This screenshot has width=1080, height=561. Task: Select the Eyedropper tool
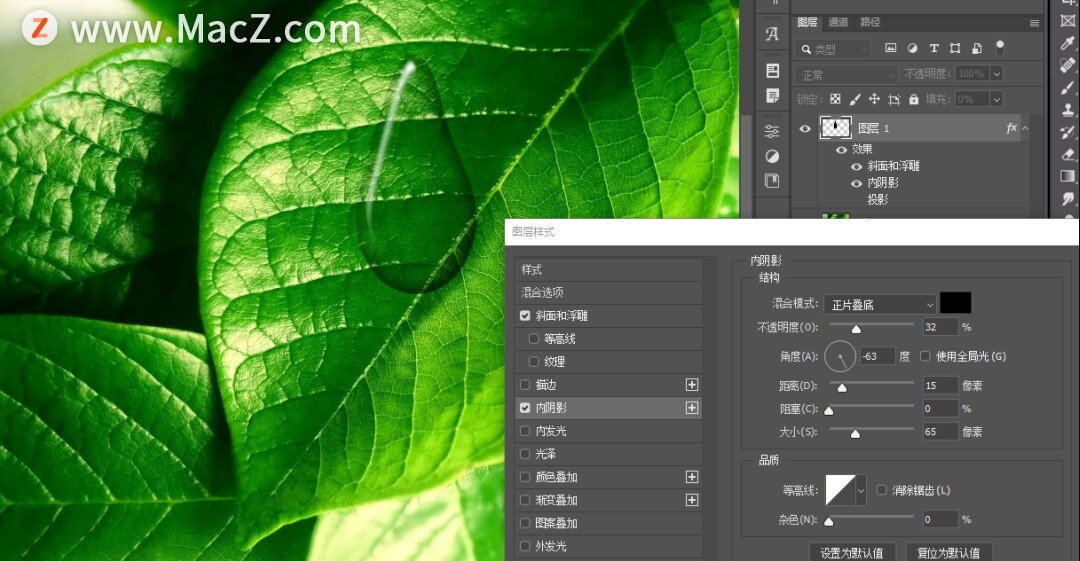[x=1068, y=43]
